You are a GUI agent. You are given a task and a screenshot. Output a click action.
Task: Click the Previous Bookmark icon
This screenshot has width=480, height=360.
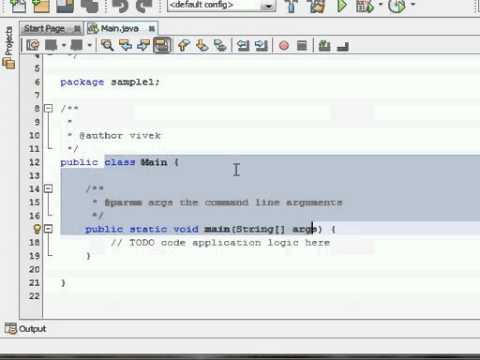(184, 45)
